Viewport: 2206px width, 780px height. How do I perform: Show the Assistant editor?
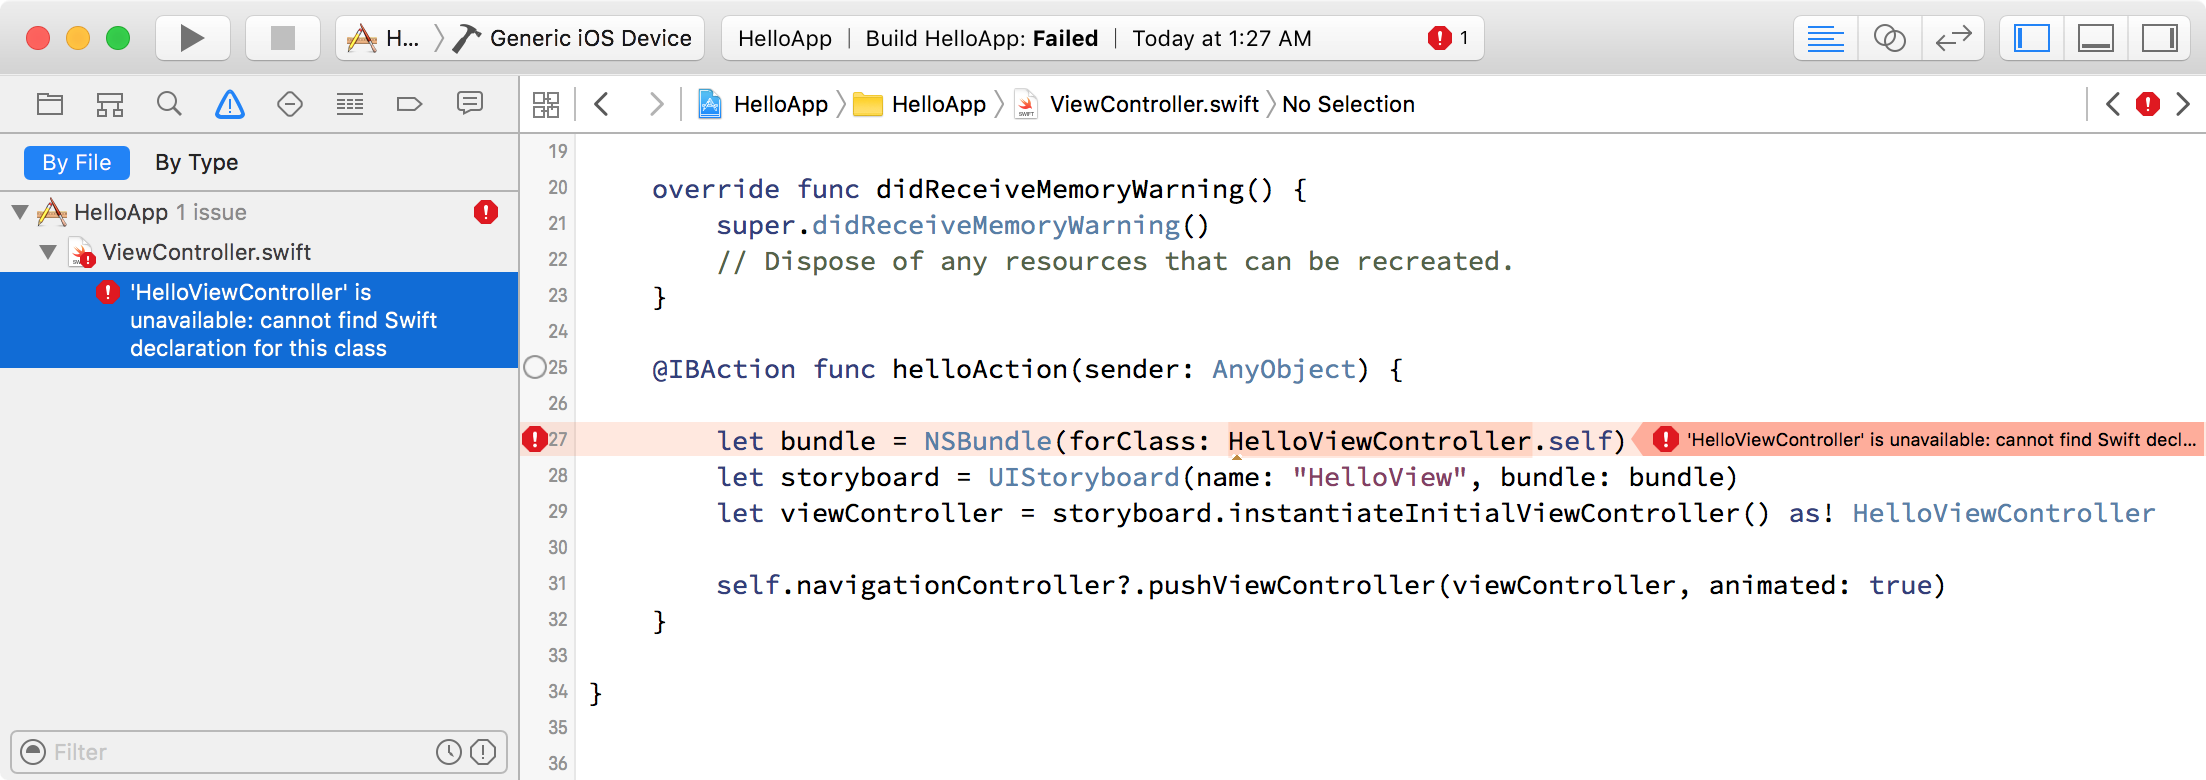pyautogui.click(x=1889, y=38)
